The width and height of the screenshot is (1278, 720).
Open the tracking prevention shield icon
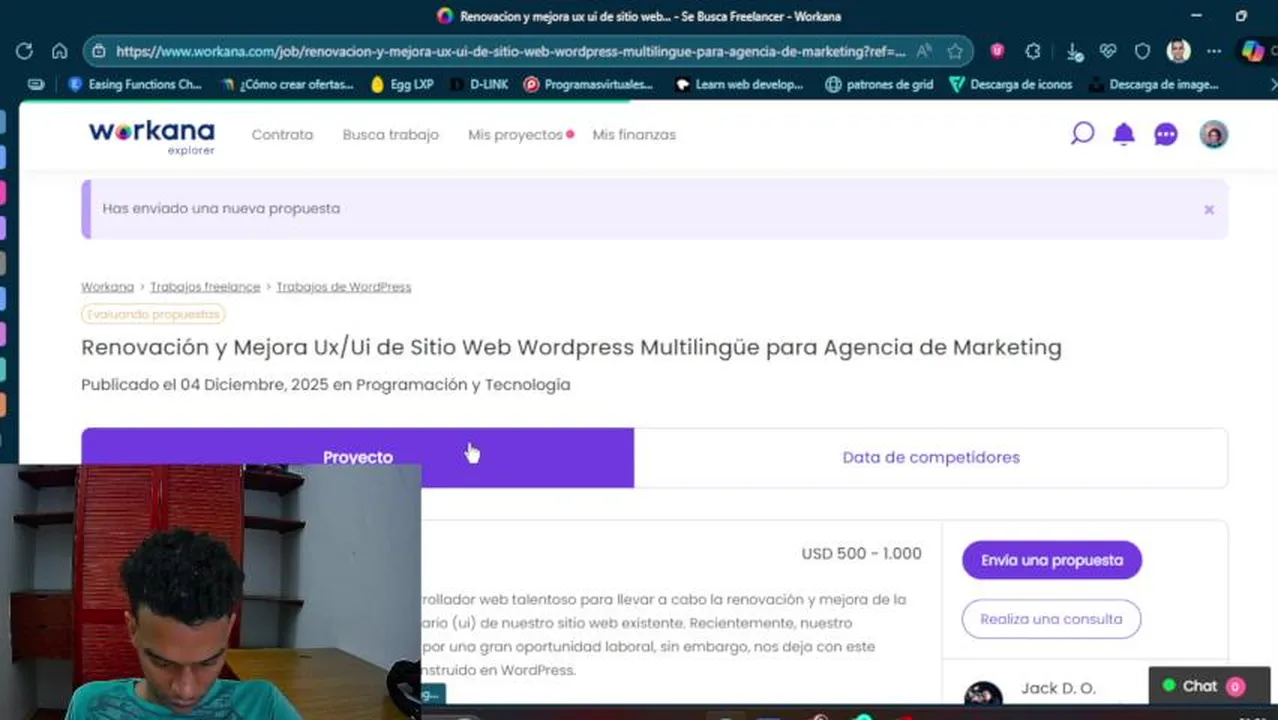pos(1142,51)
